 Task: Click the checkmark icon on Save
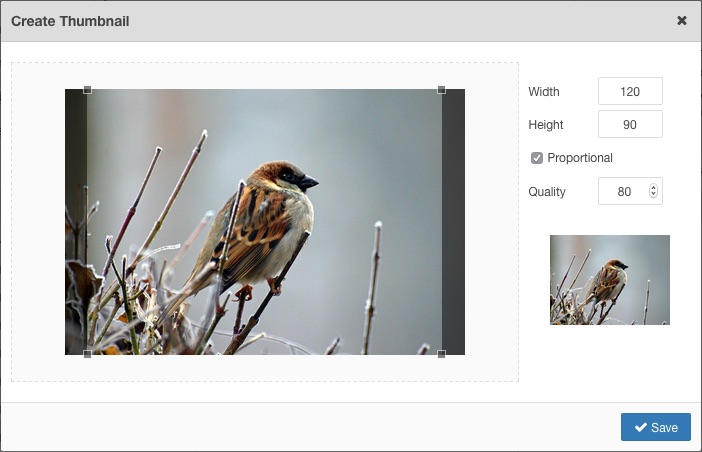coord(641,427)
